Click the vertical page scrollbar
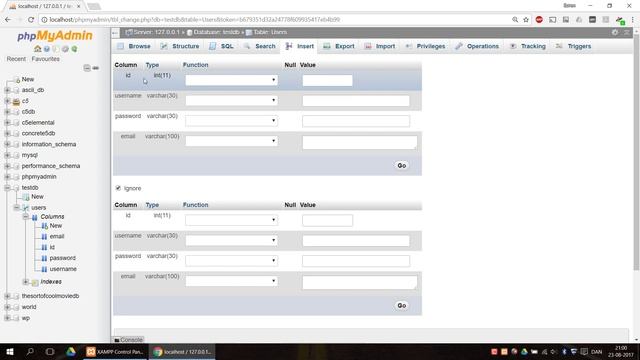This screenshot has width=640, height=360. pyautogui.click(x=636, y=151)
